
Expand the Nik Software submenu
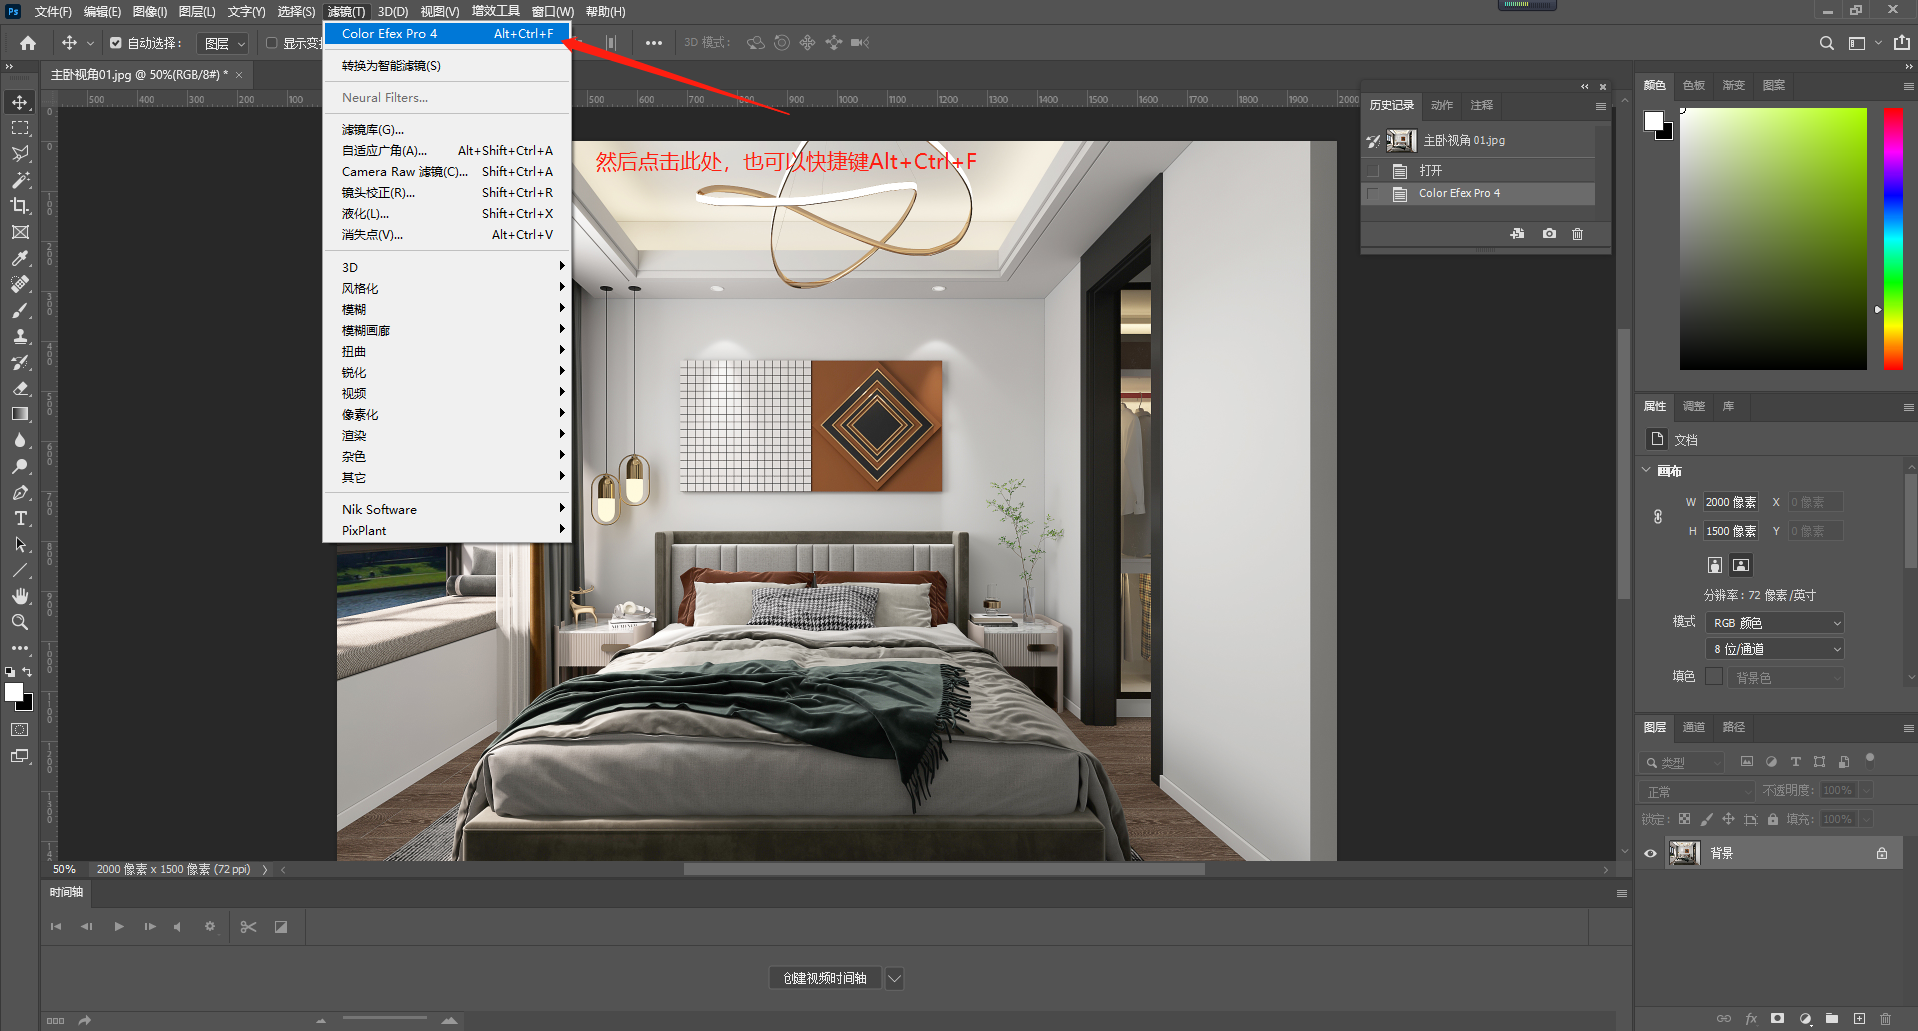(447, 509)
